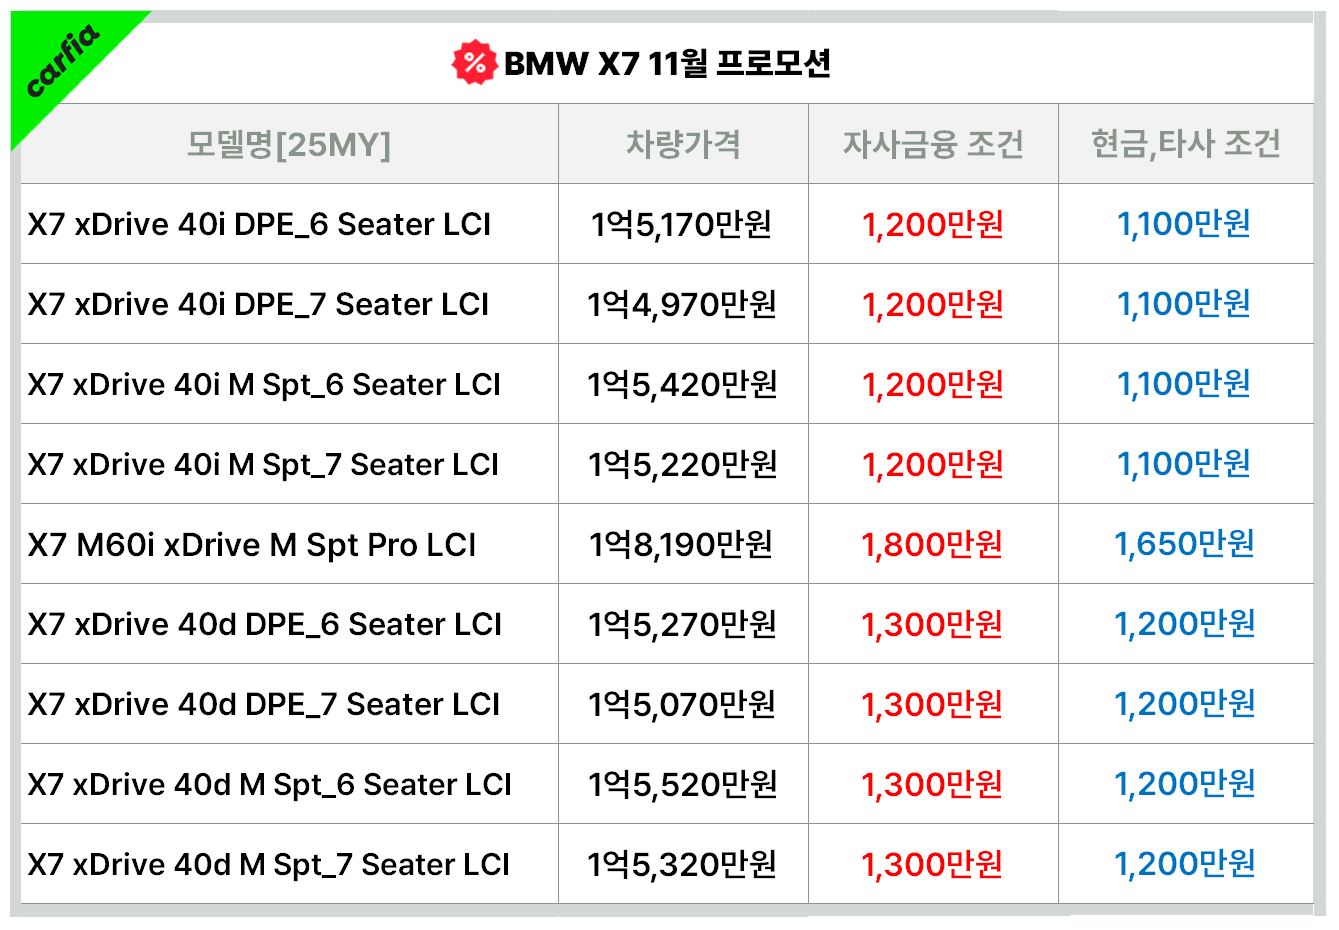Click the red 1,800만원 financing discount
Image resolution: width=1339 pixels, height=930 pixels.
click(x=932, y=545)
